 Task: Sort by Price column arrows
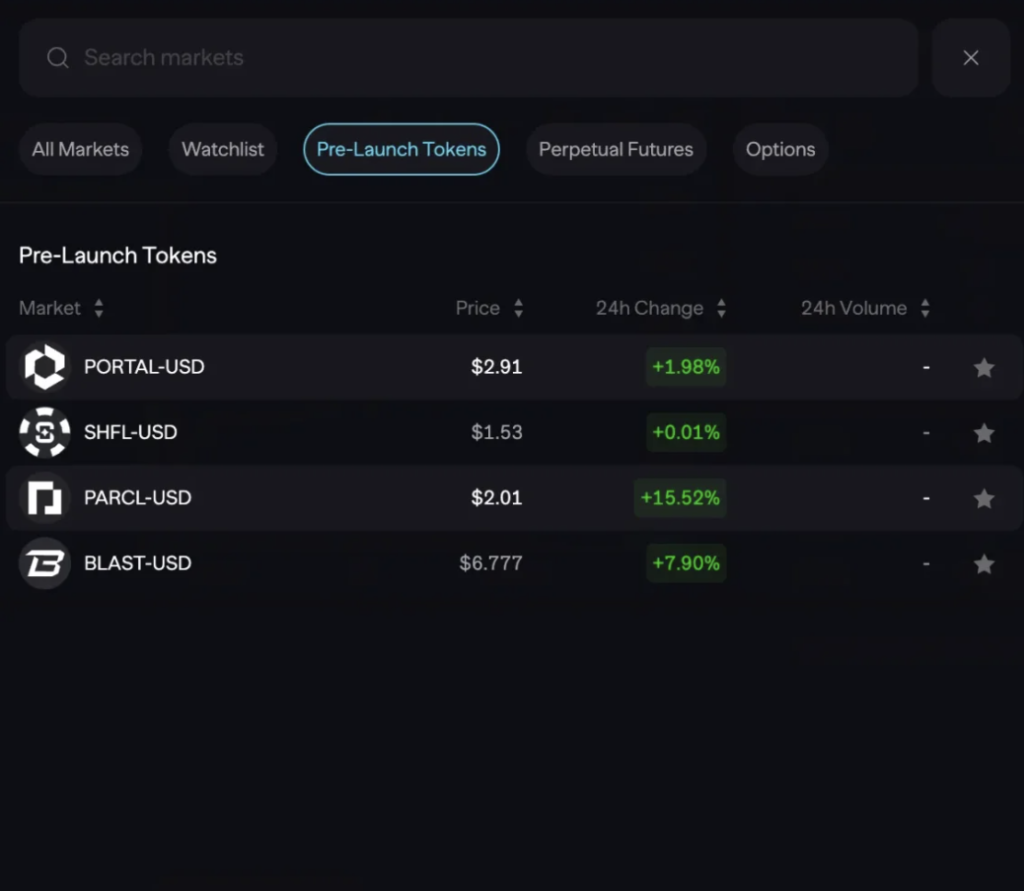(x=518, y=308)
